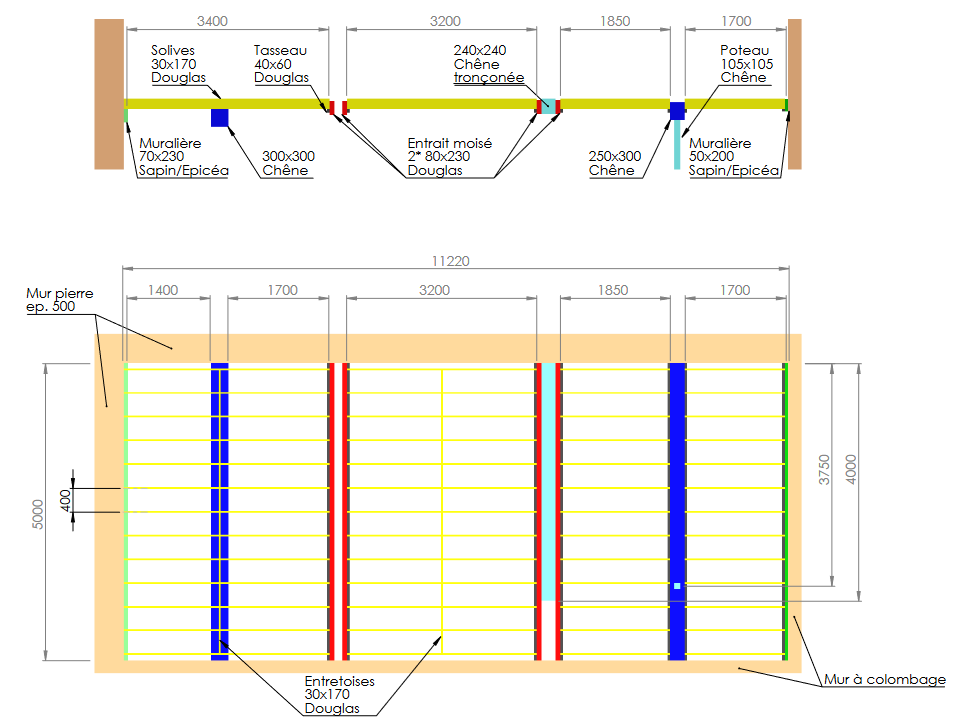
Task: Select the 3200 dimension in the section view
Action: (x=445, y=21)
